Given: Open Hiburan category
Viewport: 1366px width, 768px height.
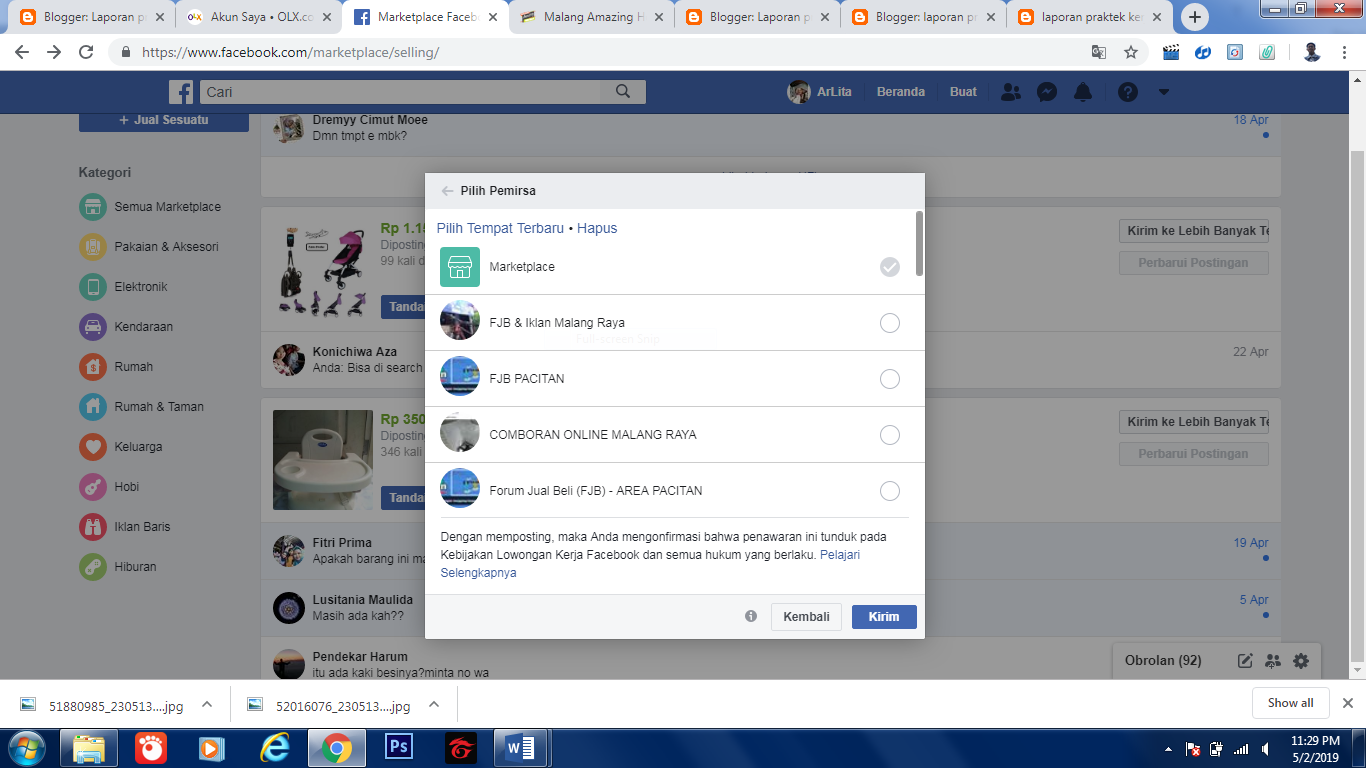Looking at the screenshot, I should point(118,567).
